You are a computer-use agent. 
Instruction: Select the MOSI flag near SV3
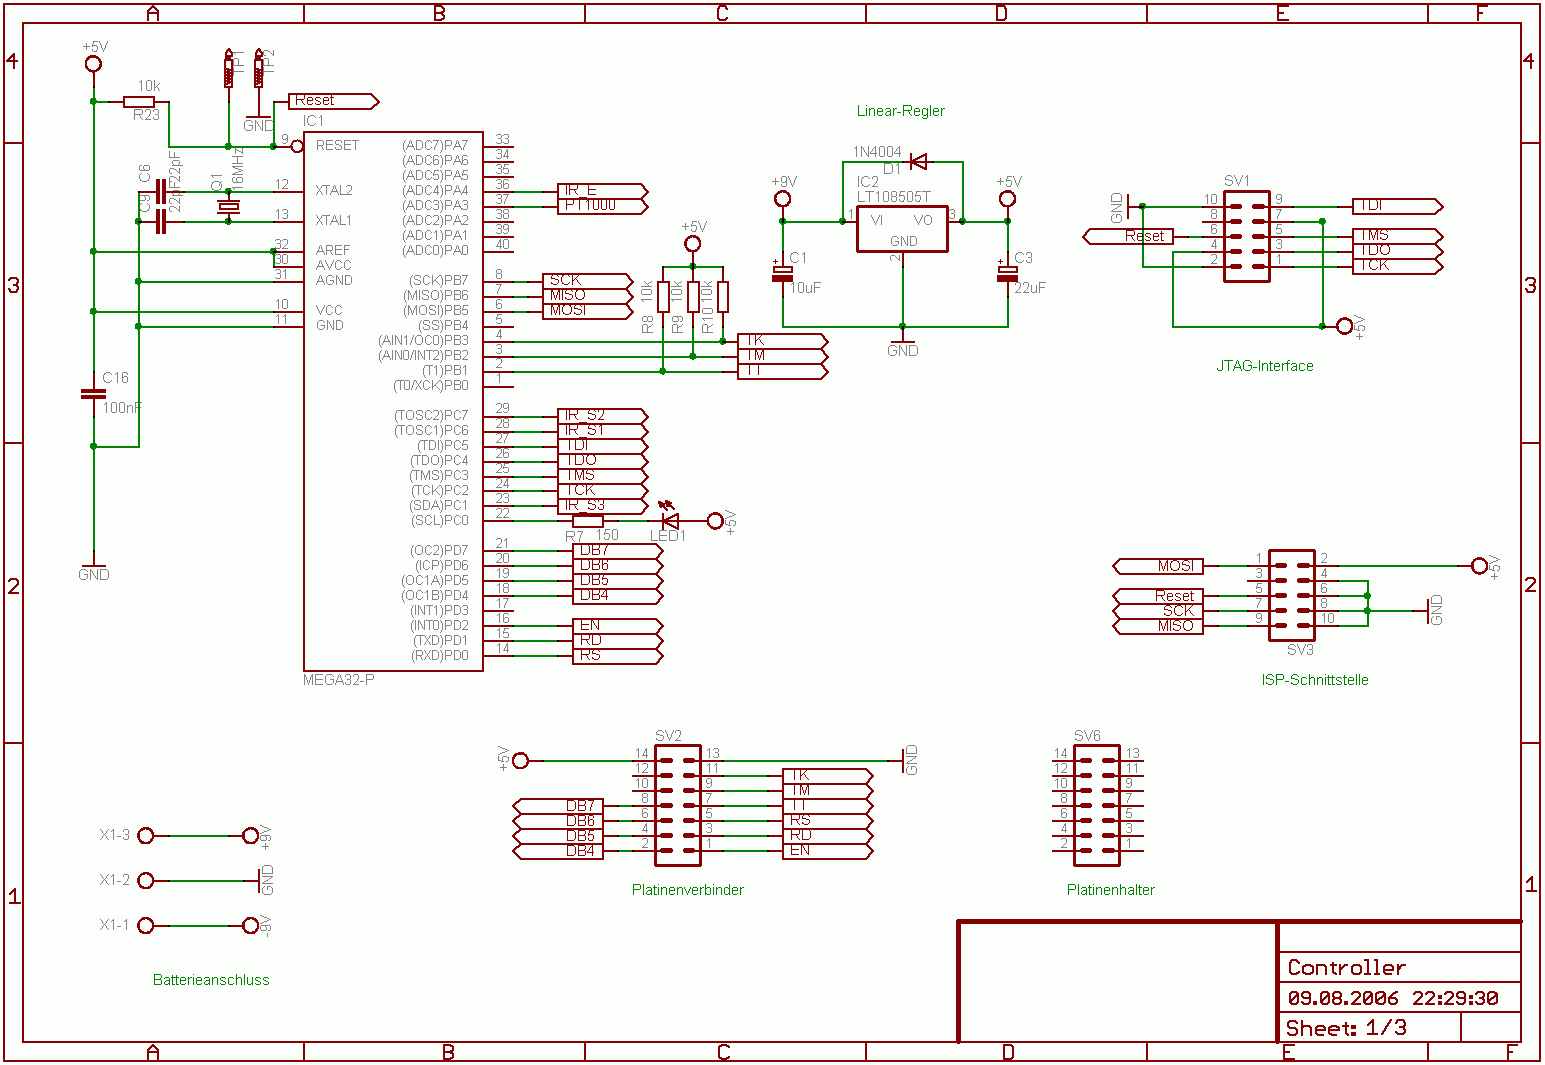1160,565
